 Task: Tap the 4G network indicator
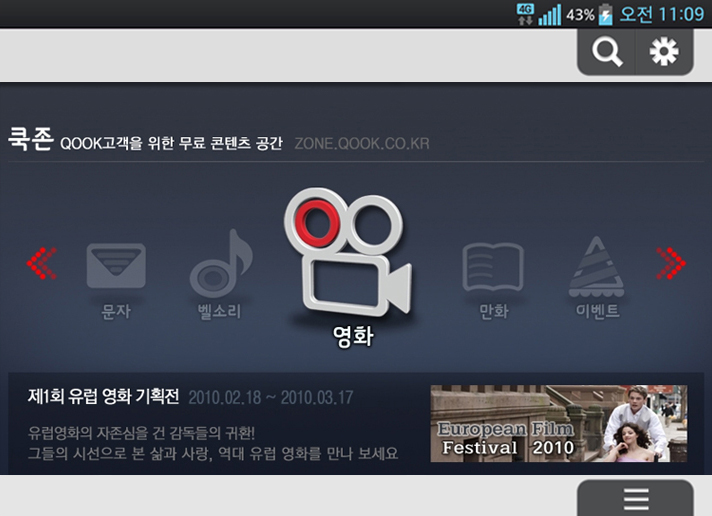[526, 13]
